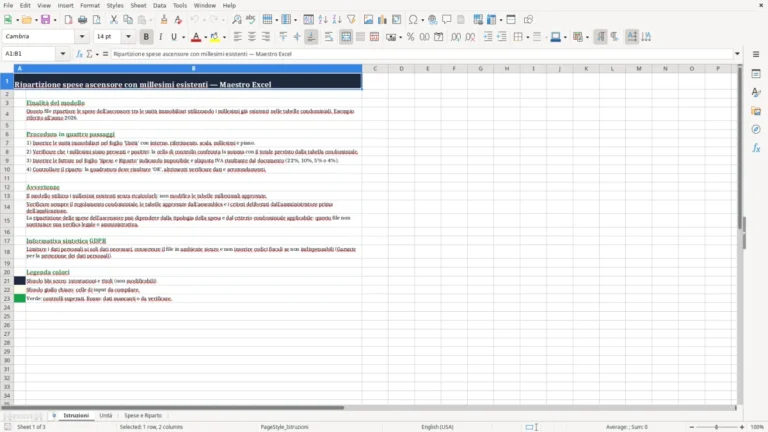The height and width of the screenshot is (432, 768).
Task: Open the sidebar Functions panel
Action: pos(756,148)
